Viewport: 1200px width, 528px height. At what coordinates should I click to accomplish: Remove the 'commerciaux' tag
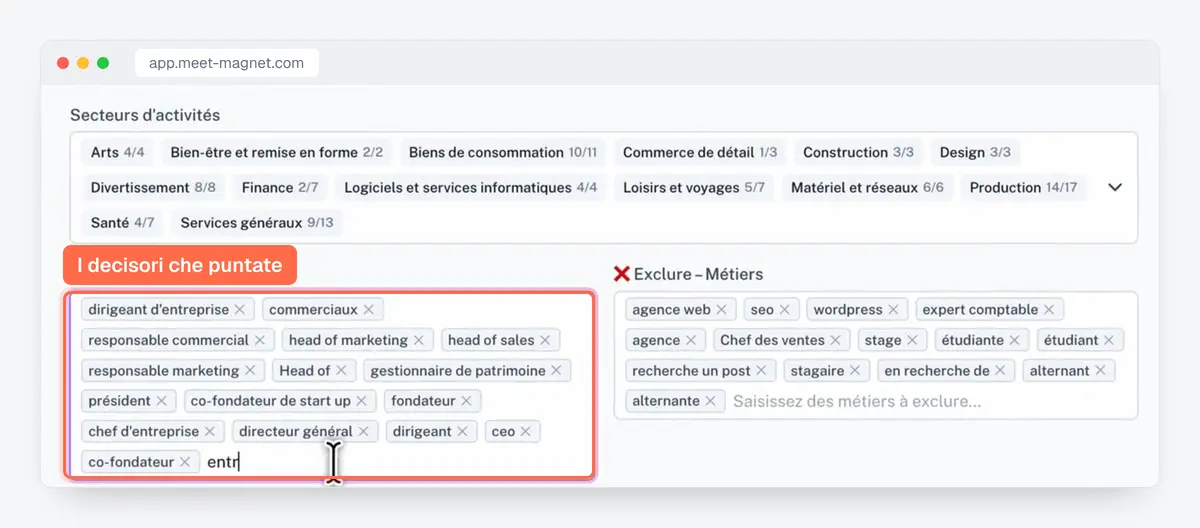tap(369, 310)
